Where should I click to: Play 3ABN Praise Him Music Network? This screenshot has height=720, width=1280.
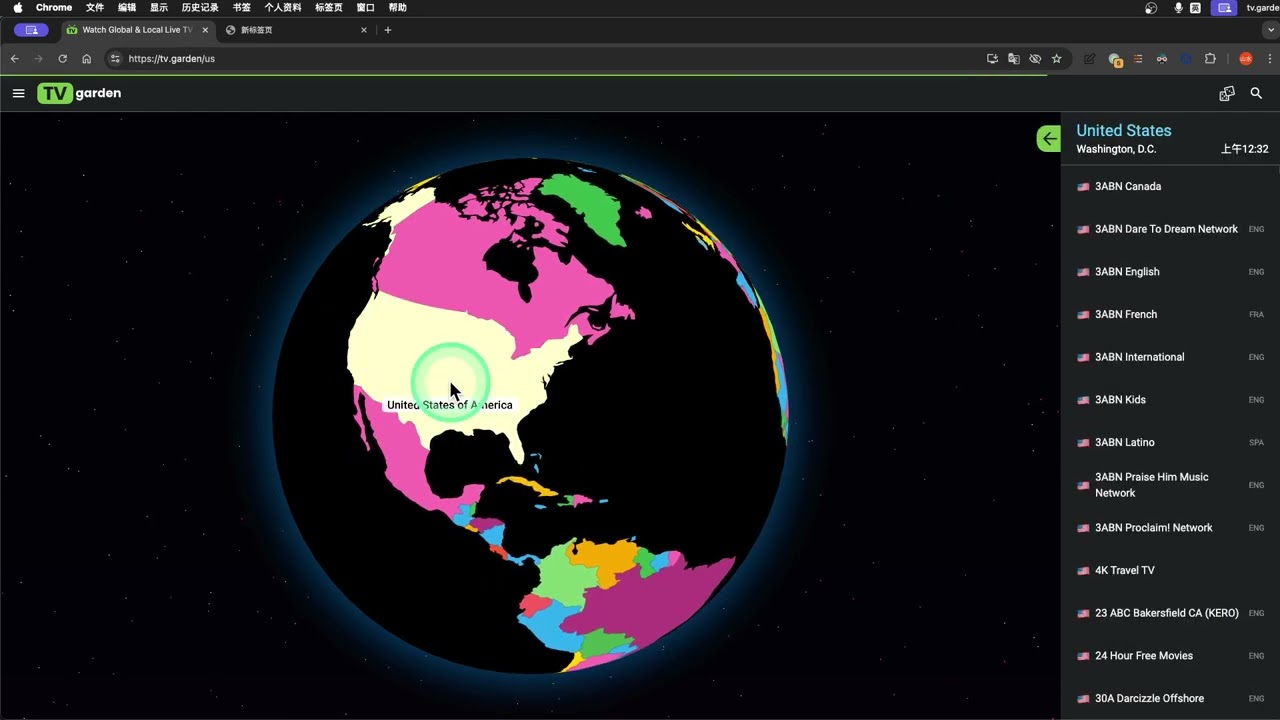pos(1170,485)
